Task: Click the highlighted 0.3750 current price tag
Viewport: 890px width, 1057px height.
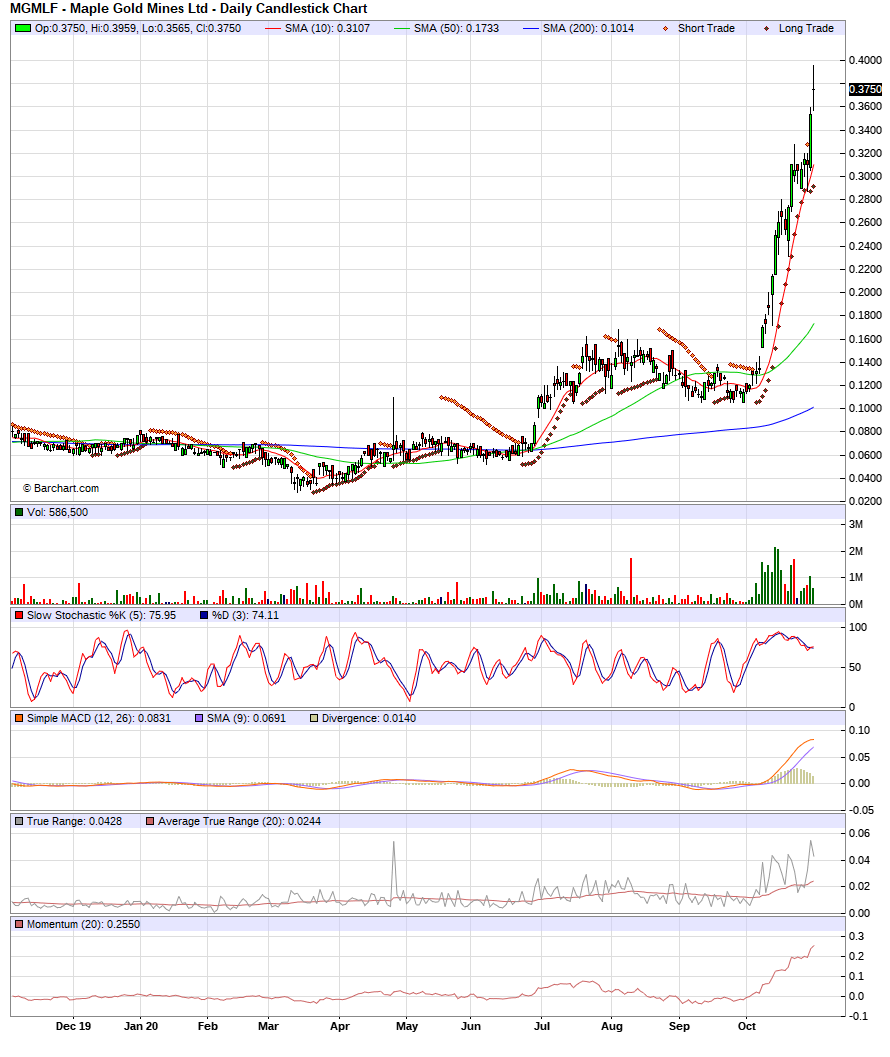Action: pos(865,89)
